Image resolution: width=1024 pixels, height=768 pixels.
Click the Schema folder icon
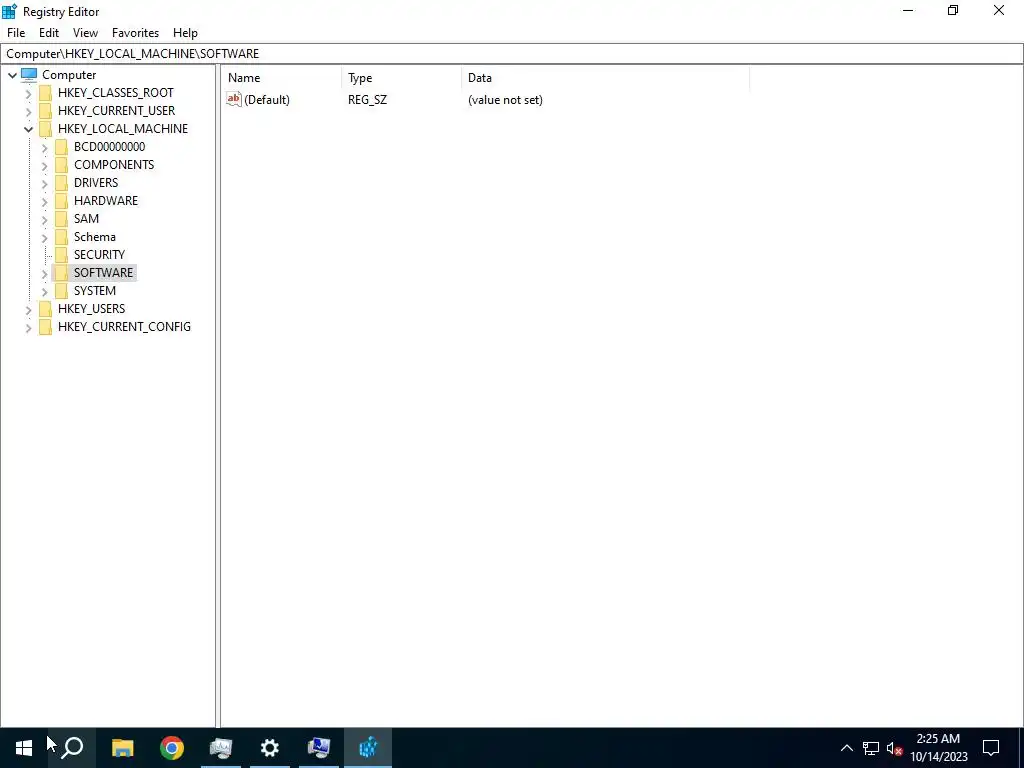(x=61, y=236)
